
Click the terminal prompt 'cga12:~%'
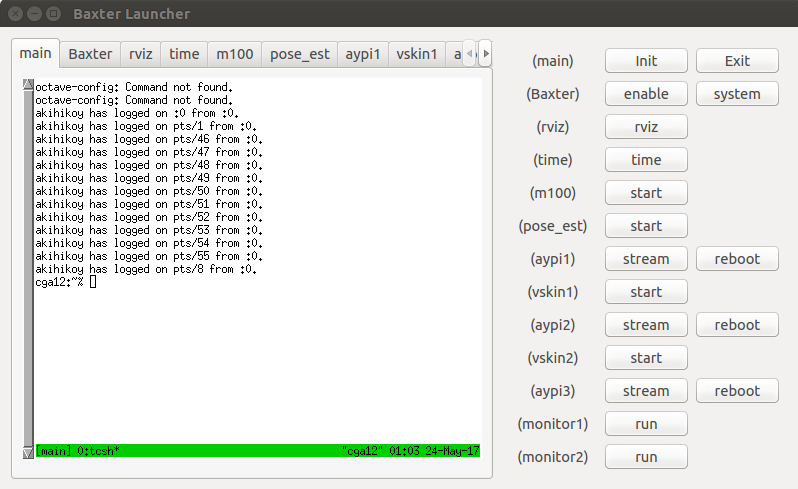coord(59,282)
